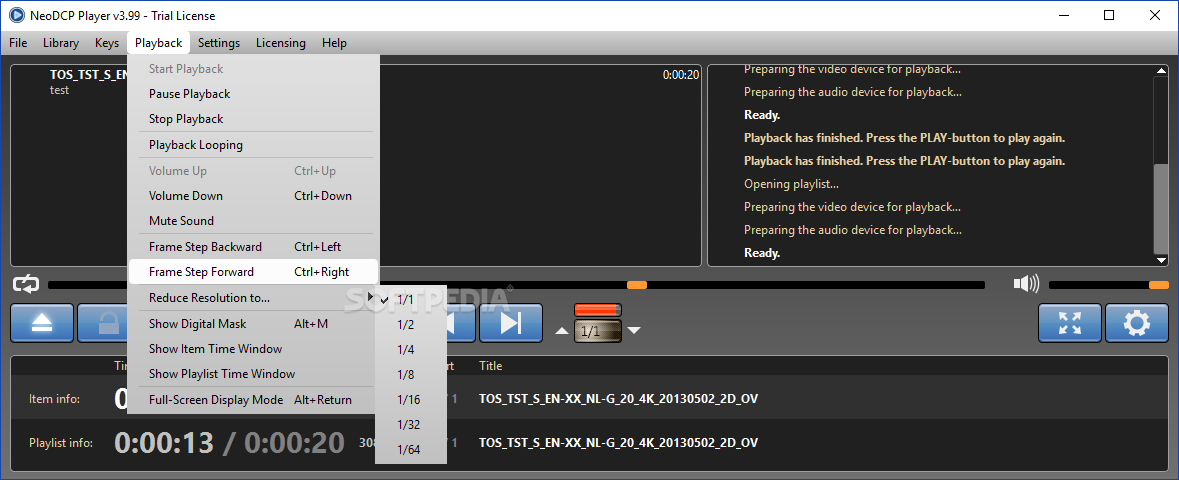The width and height of the screenshot is (1179, 480).
Task: Click the red buffer level bar
Action: tap(598, 310)
